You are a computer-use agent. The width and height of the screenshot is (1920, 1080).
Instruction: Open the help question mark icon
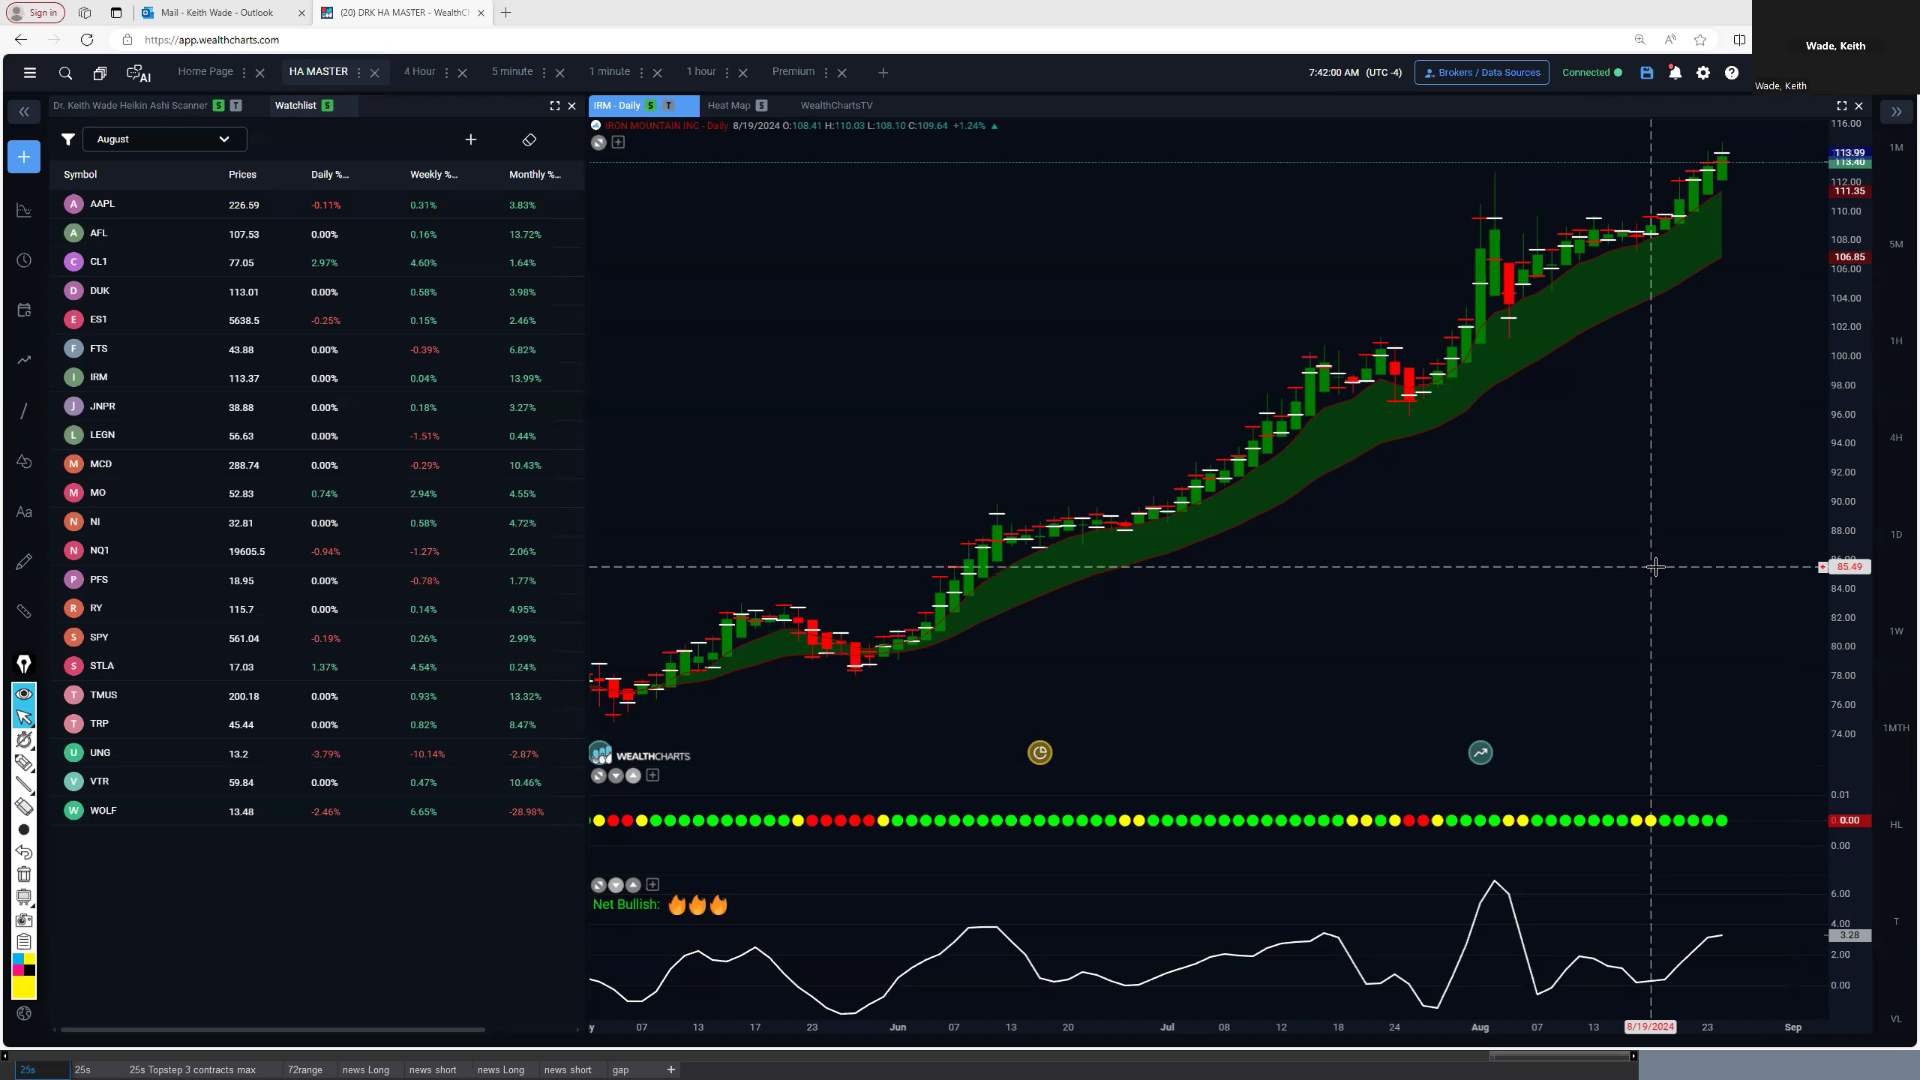1732,73
